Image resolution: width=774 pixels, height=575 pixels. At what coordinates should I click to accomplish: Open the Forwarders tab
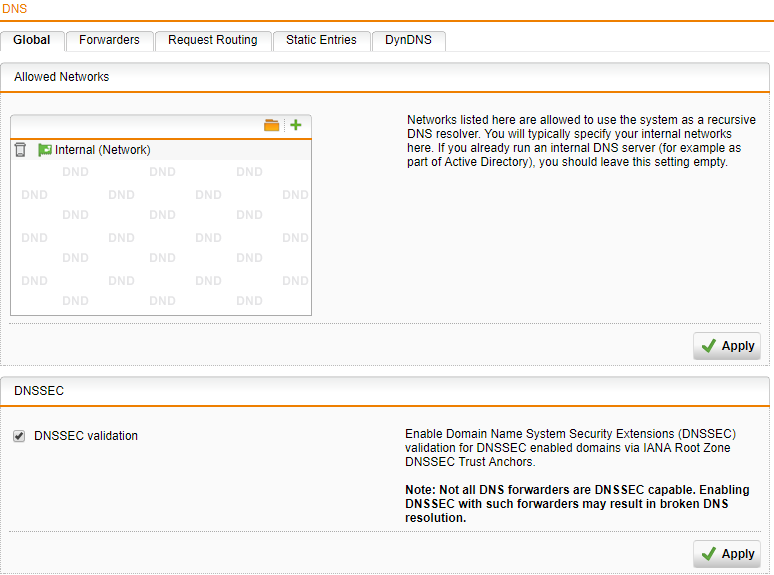110,40
